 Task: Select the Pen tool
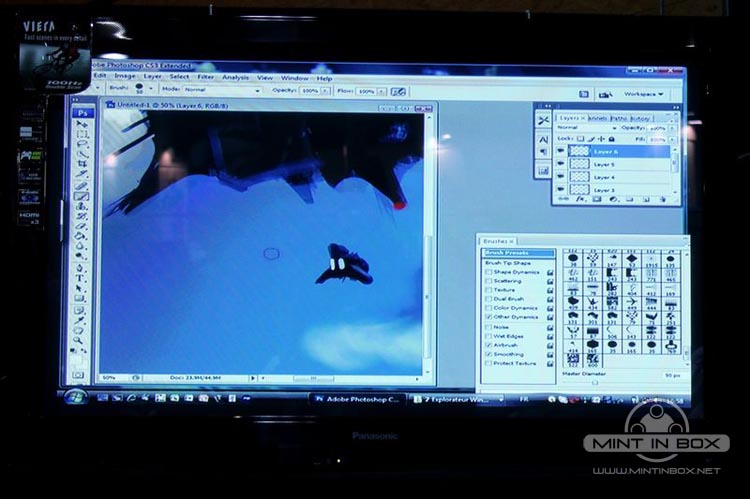pos(79,267)
